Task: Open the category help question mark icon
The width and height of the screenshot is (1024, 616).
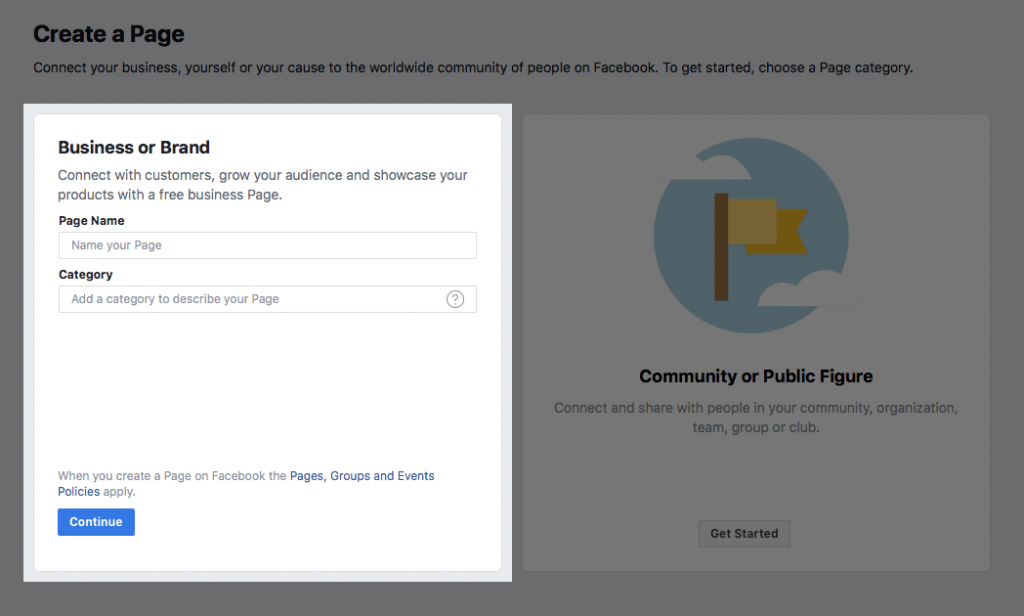Action: tap(455, 299)
